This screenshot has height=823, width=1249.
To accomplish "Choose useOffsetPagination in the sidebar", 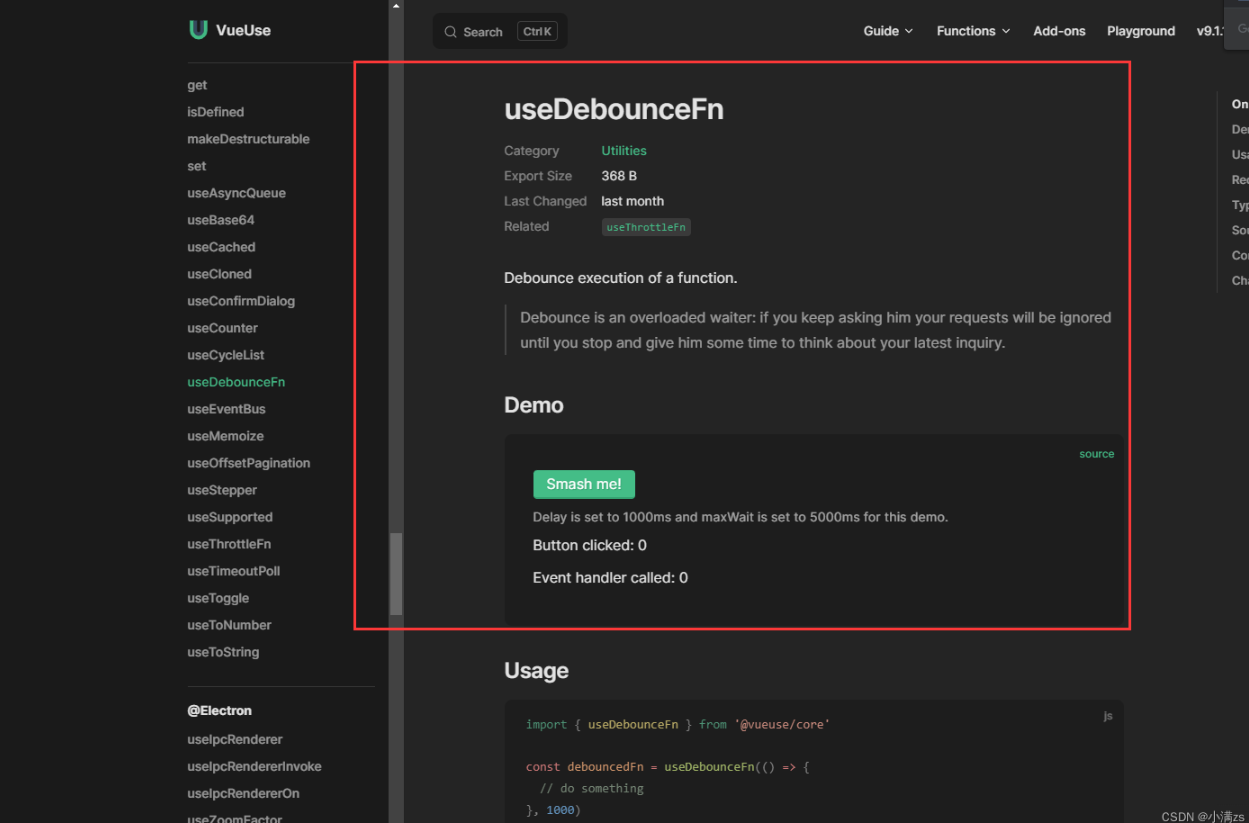I will coord(248,463).
